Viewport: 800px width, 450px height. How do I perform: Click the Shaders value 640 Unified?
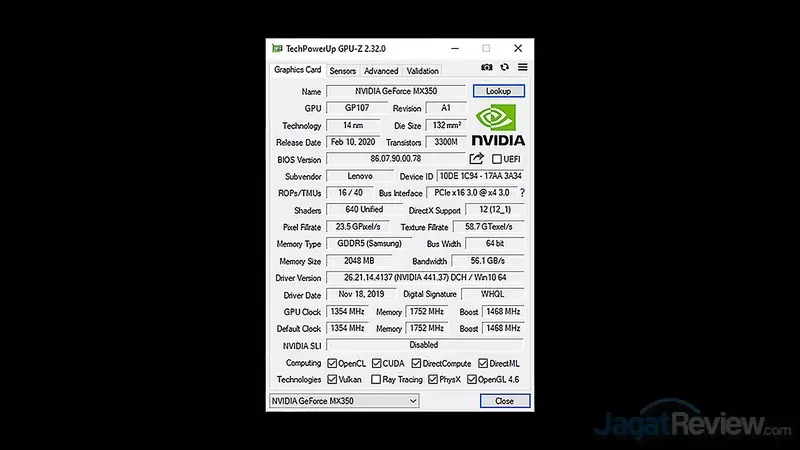point(364,210)
